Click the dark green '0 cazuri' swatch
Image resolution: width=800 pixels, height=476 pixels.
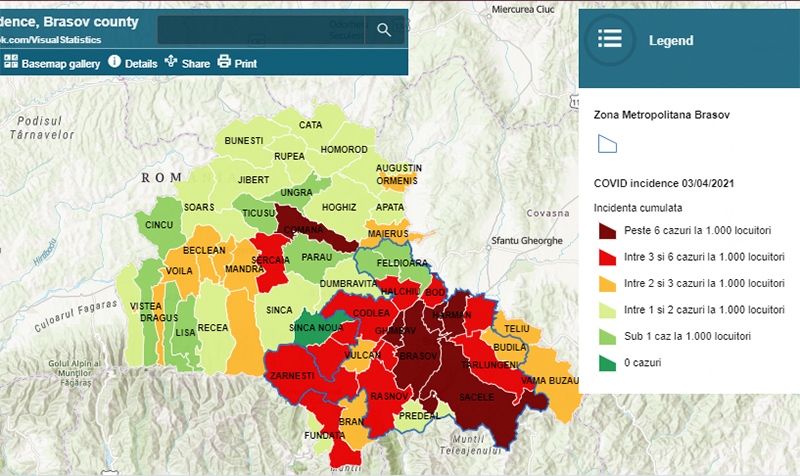tap(606, 362)
